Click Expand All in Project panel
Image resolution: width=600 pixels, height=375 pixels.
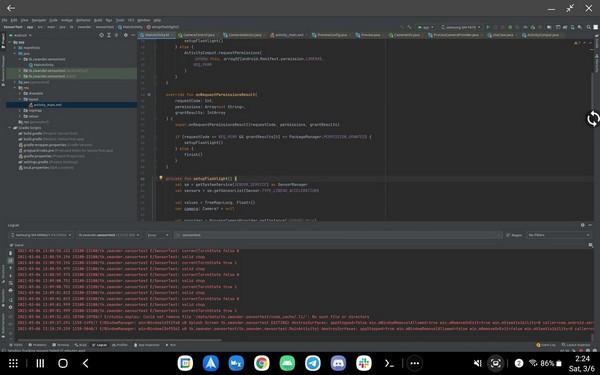pyautogui.click(x=109, y=35)
